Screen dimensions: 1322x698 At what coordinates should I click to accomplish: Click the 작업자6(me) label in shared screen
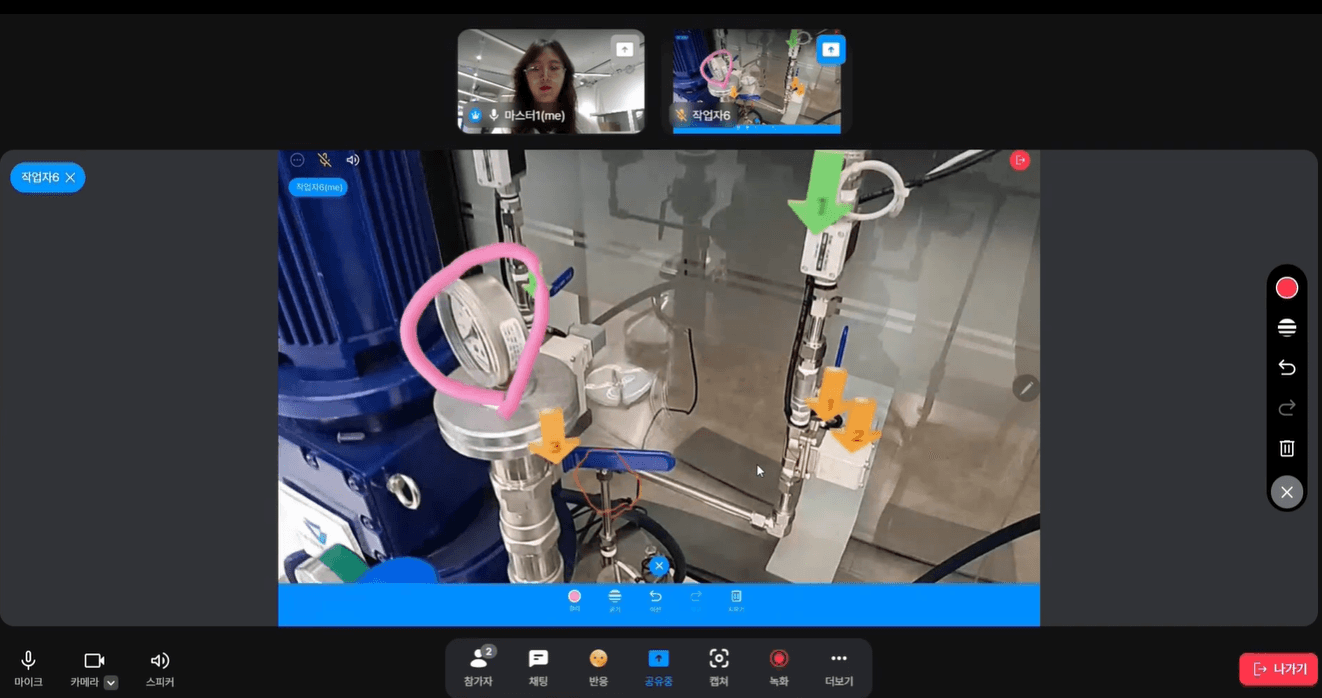318,187
